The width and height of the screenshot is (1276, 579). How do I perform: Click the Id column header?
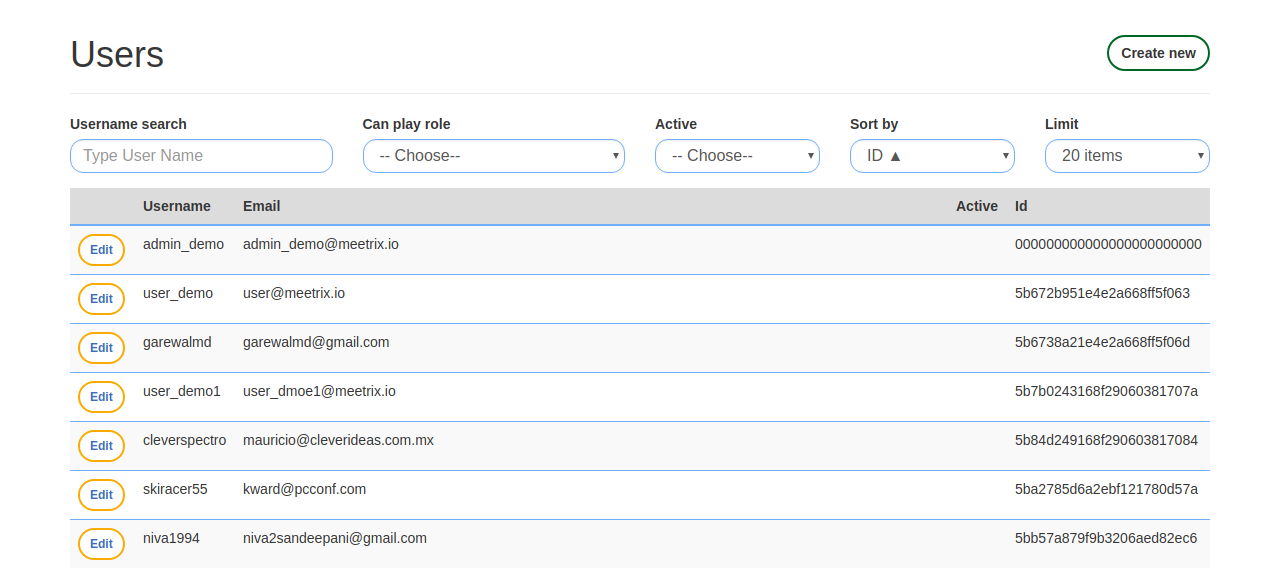click(x=1021, y=206)
